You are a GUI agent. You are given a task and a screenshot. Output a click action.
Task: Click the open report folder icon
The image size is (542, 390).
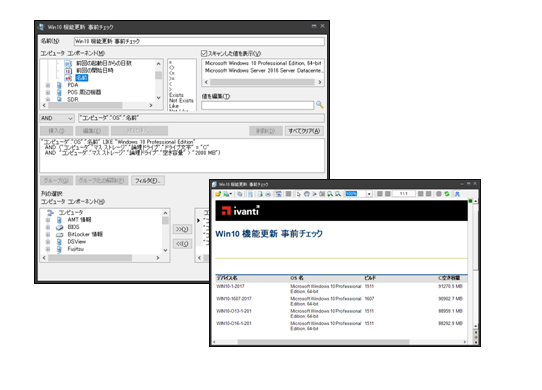(x=218, y=194)
